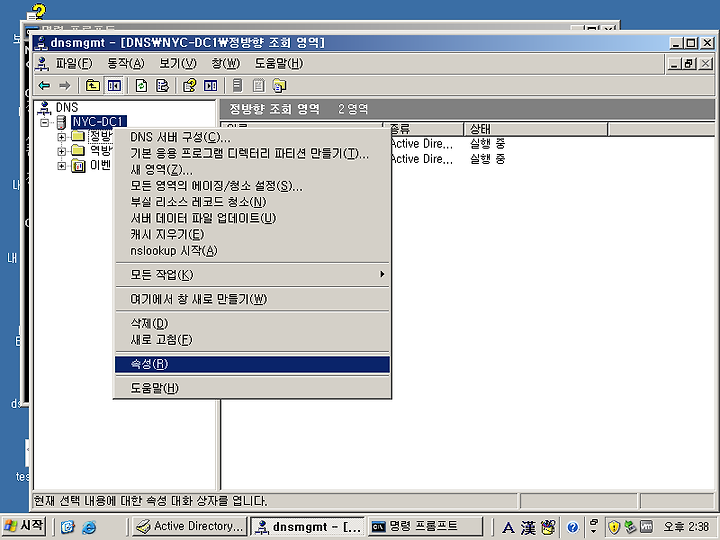The height and width of the screenshot is (540, 720).
Task: Open the MMC console menu bar icon
Action: [42, 63]
